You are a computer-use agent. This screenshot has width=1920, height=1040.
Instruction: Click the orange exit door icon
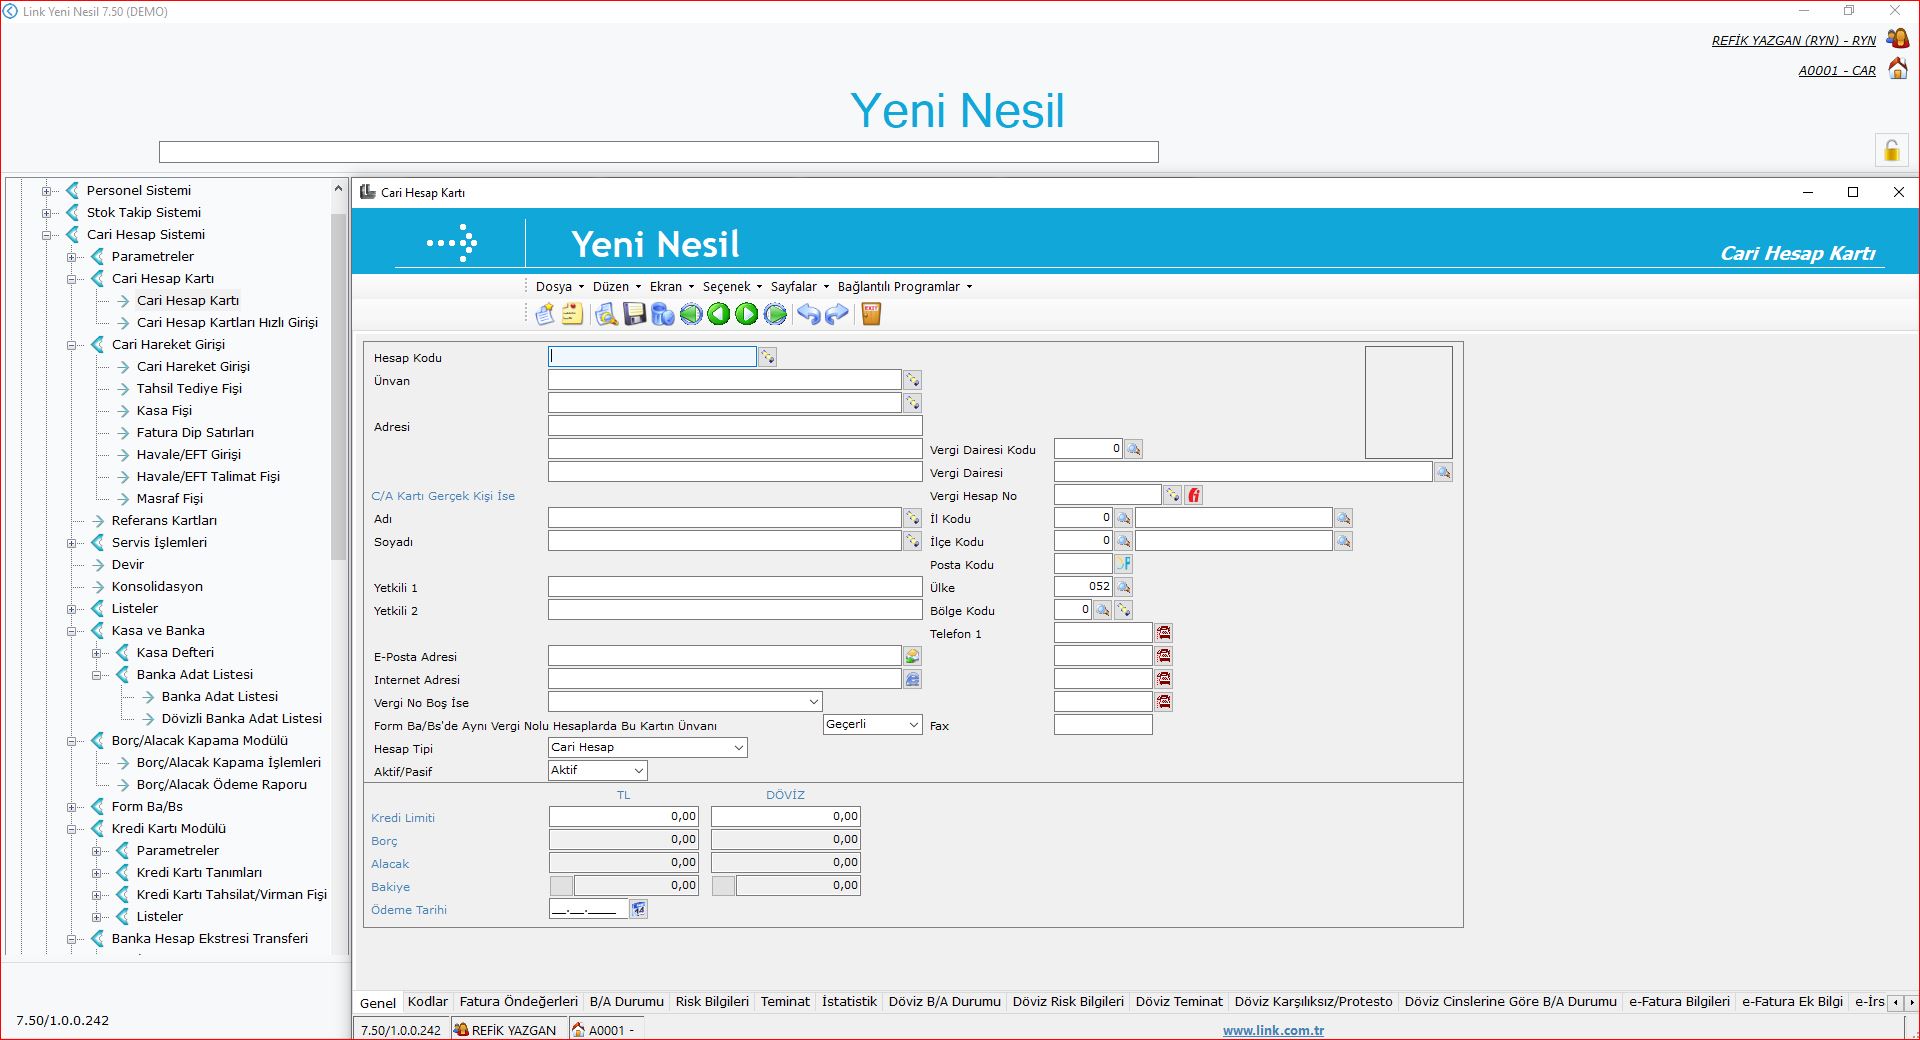tap(871, 315)
